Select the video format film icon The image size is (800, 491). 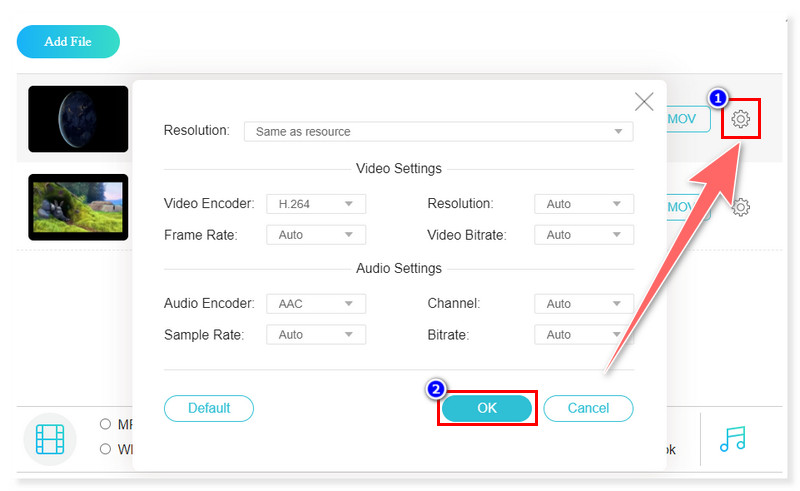tap(50, 439)
